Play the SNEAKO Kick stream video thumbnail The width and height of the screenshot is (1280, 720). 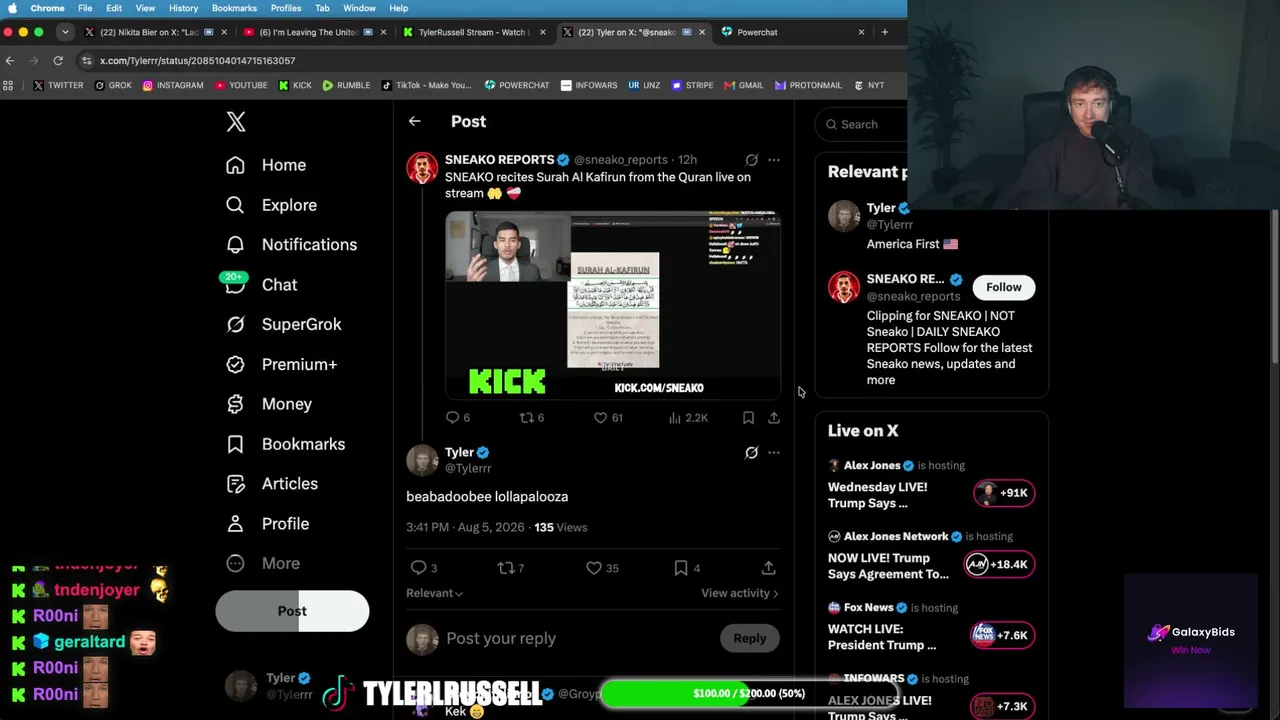pos(613,305)
